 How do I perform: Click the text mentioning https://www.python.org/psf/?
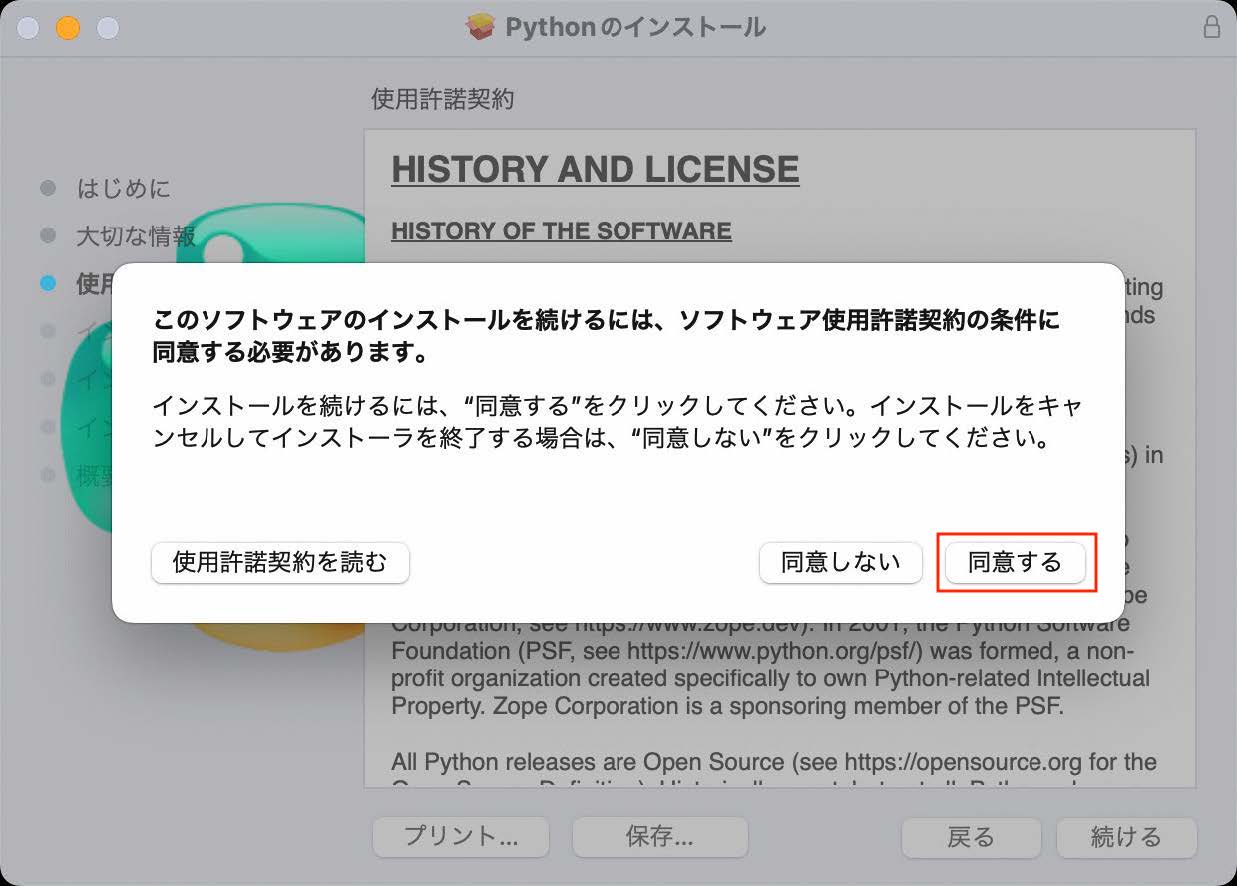click(x=763, y=651)
